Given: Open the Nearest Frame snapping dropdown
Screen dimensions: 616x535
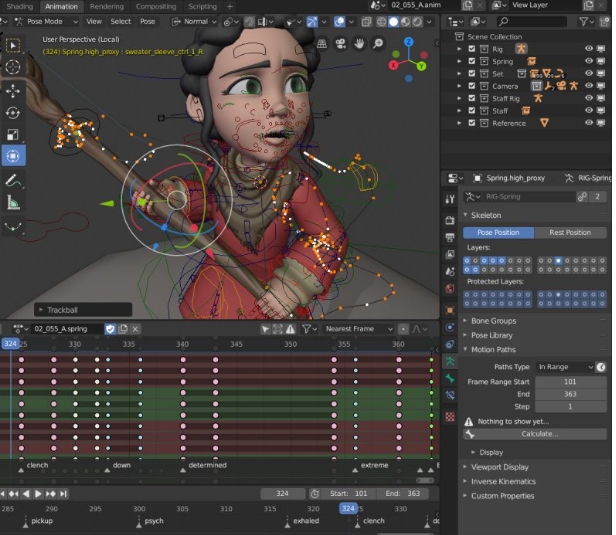Looking at the screenshot, I should (358, 329).
